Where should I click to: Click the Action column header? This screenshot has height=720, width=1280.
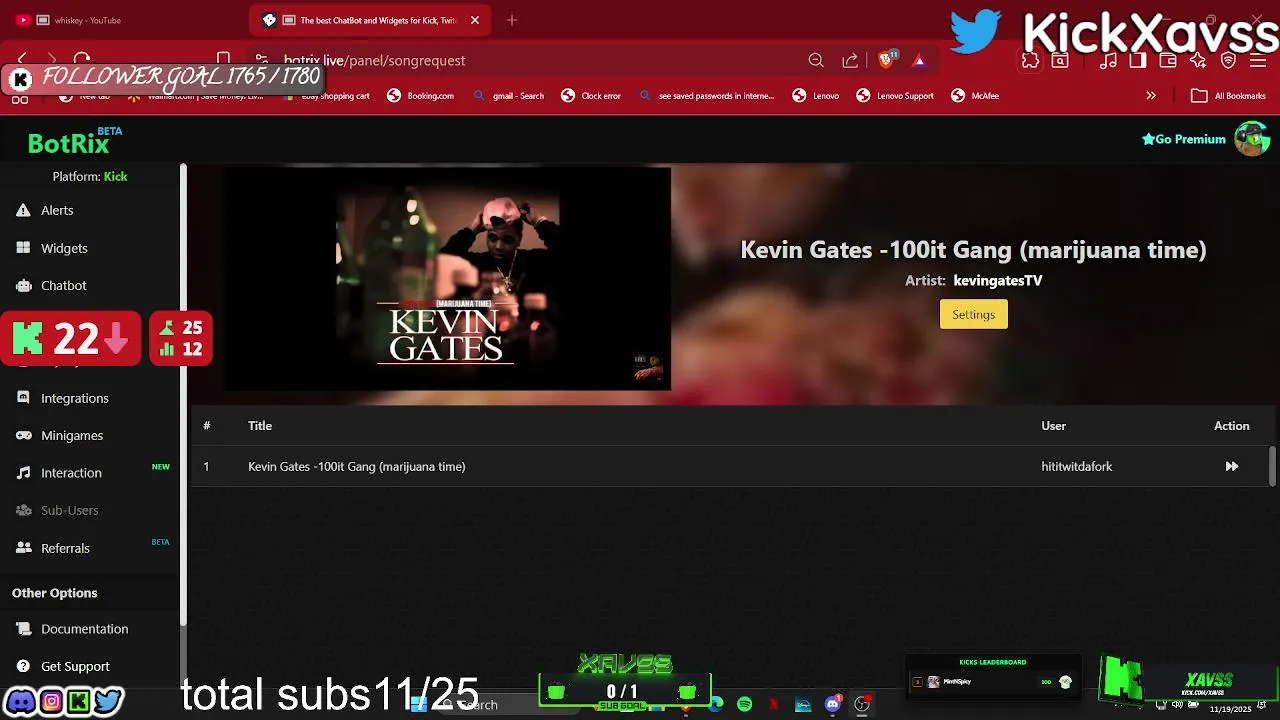[1231, 426]
